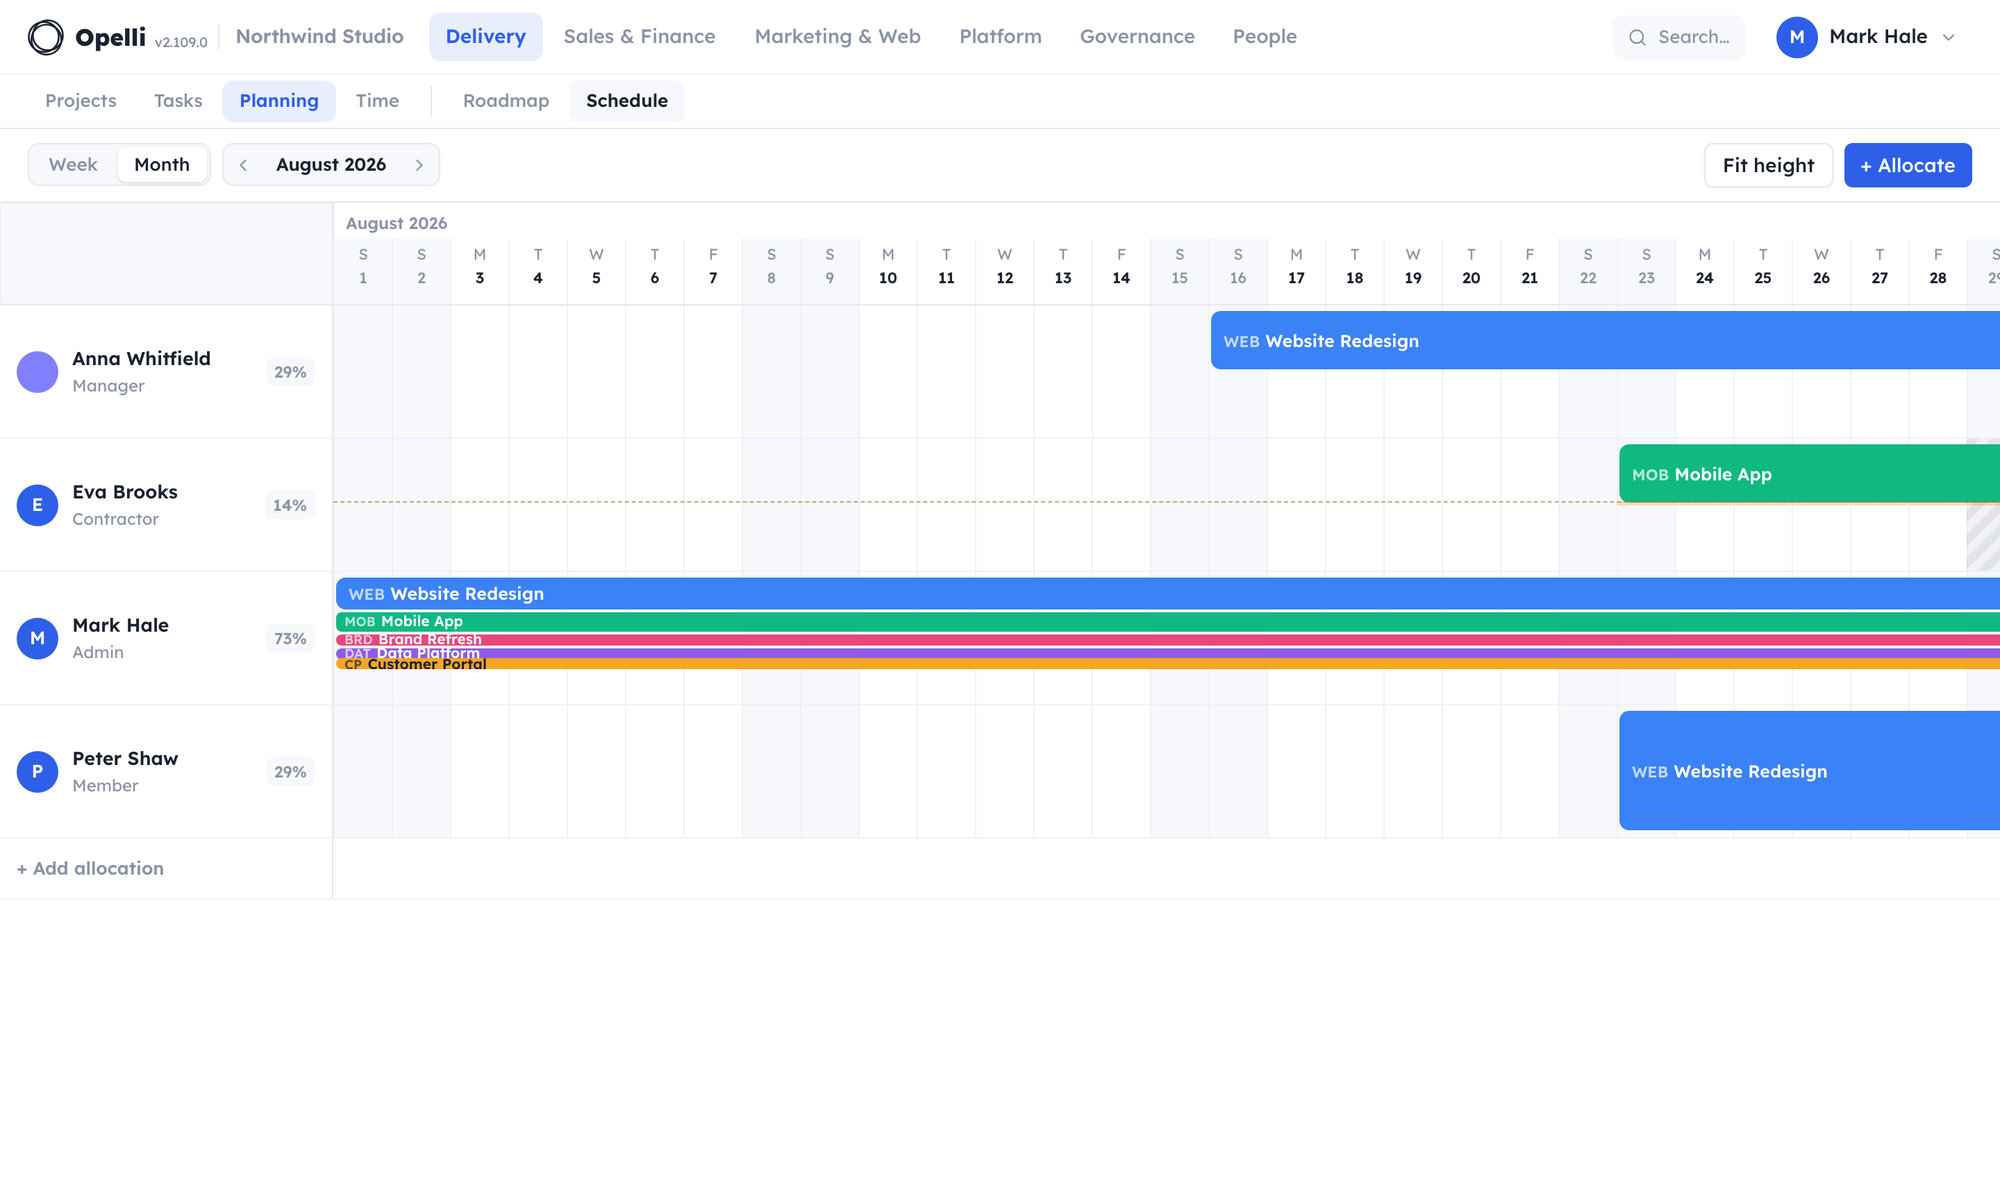Click the Fit height button

1768,165
